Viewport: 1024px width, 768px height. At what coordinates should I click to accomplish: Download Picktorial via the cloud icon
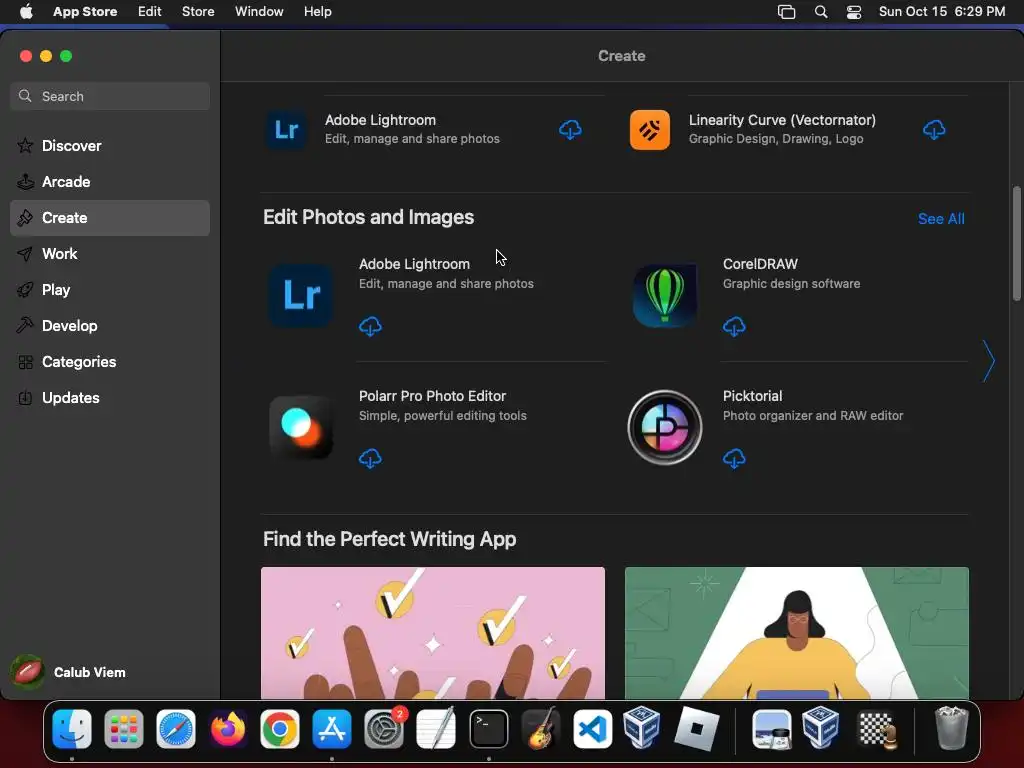pyautogui.click(x=734, y=458)
